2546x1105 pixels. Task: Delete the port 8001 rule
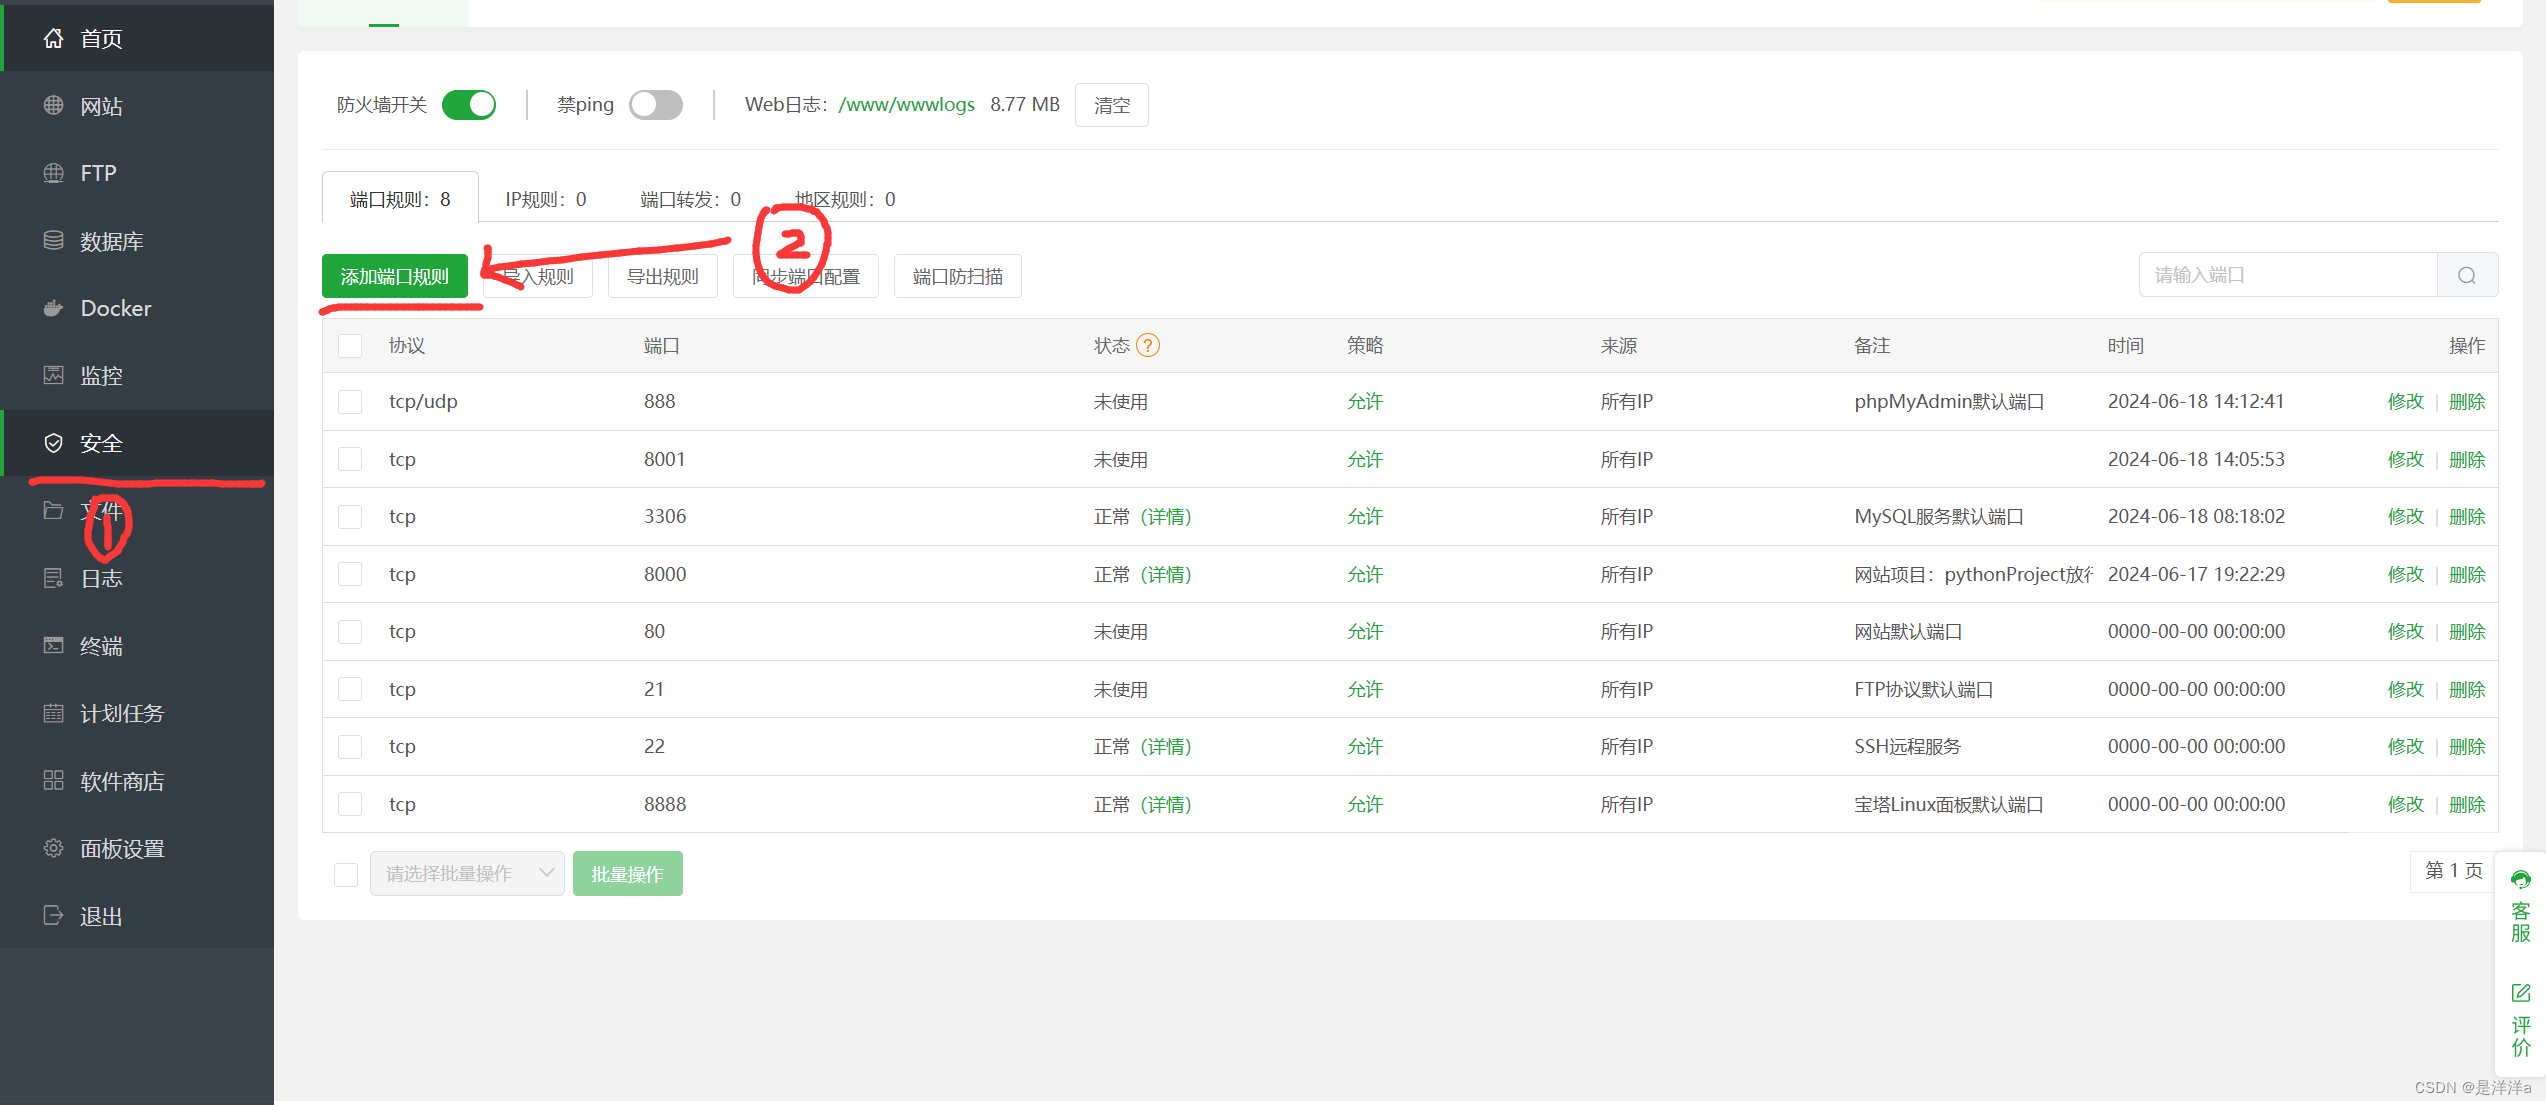pyautogui.click(x=2466, y=459)
